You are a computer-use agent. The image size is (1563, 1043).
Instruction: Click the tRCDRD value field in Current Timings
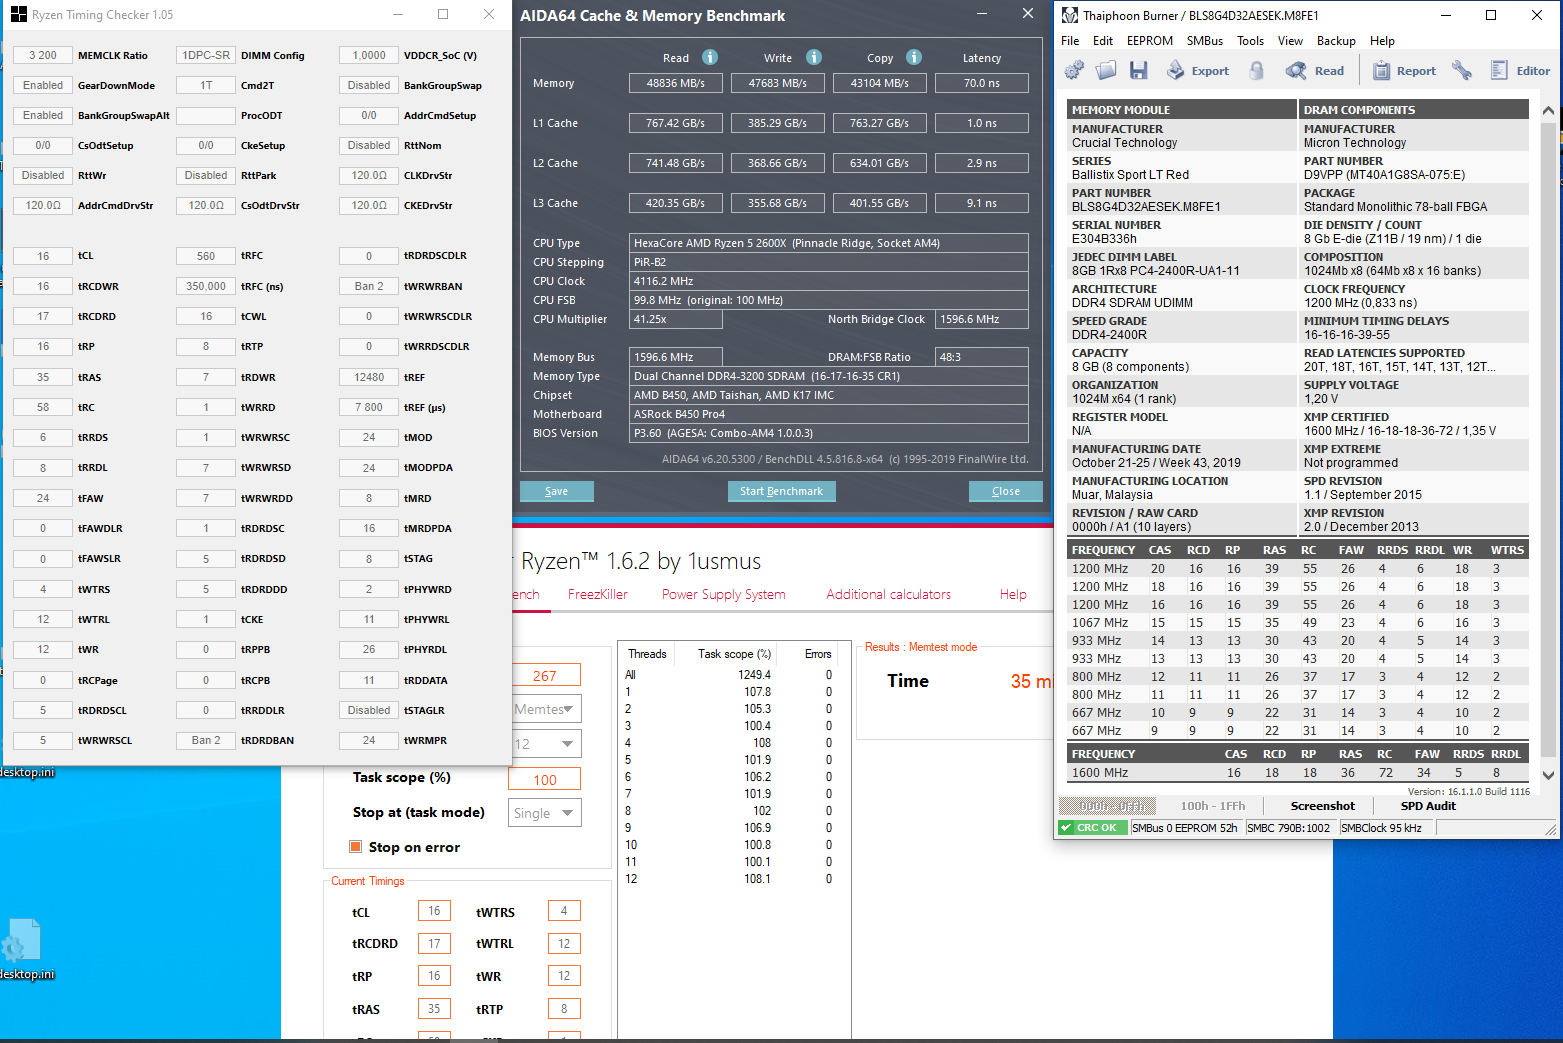[434, 943]
